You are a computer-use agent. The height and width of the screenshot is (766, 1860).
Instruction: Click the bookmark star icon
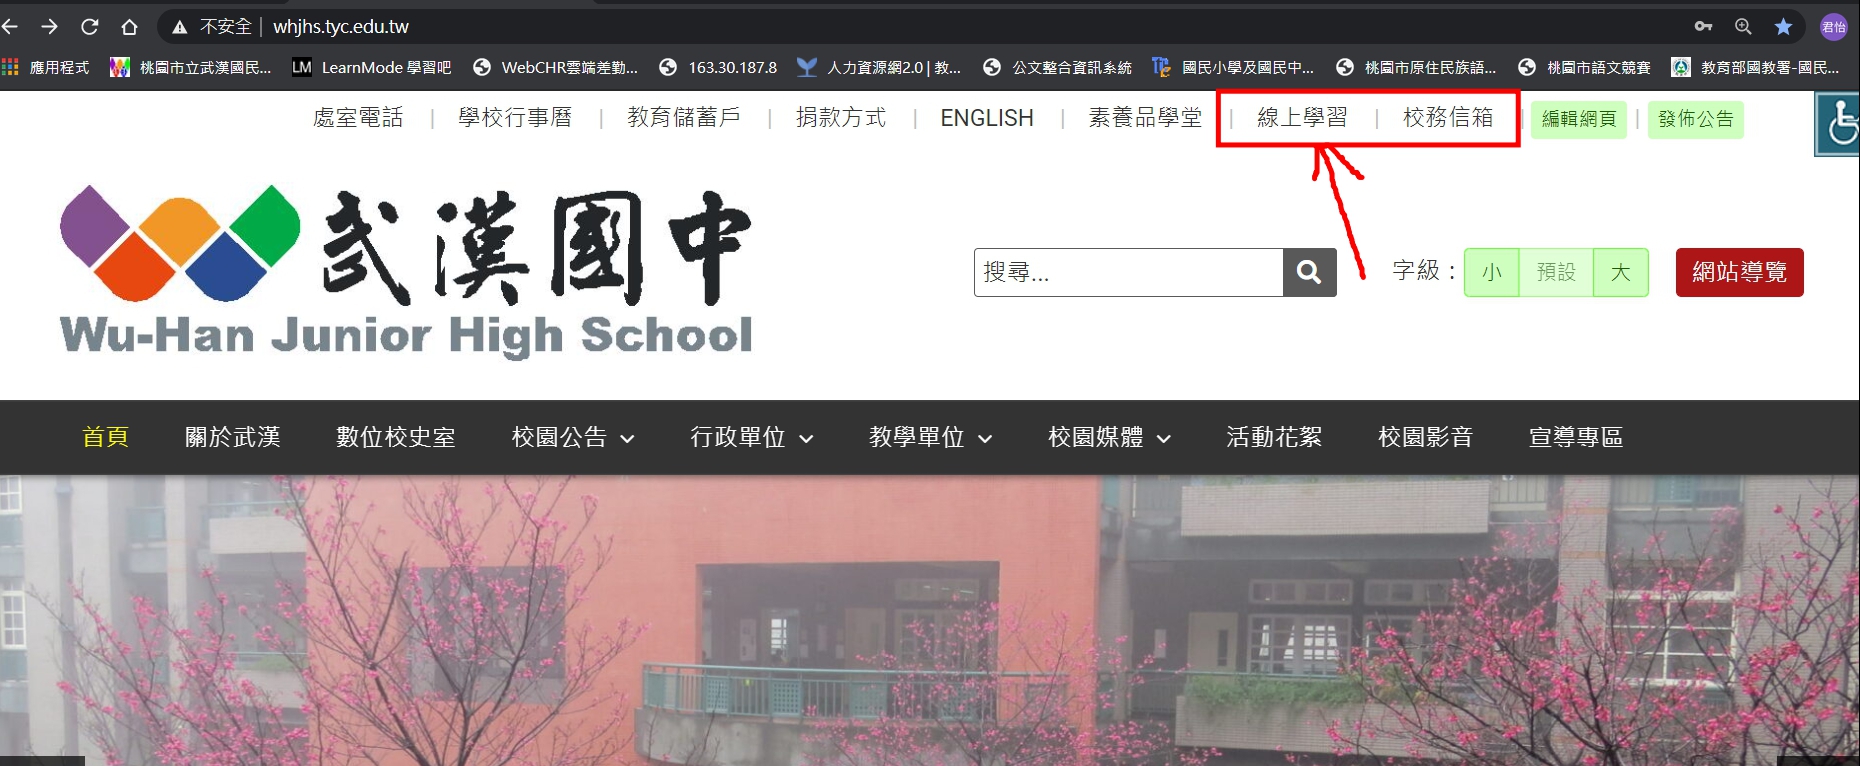pos(1783,27)
